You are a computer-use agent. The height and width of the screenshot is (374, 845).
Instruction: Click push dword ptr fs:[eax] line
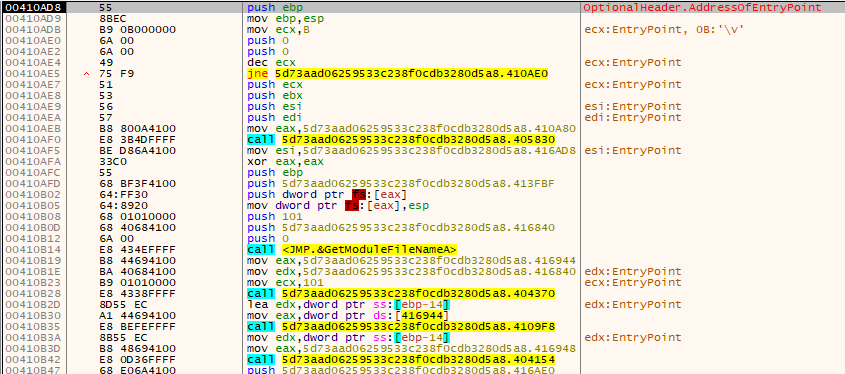click(327, 195)
